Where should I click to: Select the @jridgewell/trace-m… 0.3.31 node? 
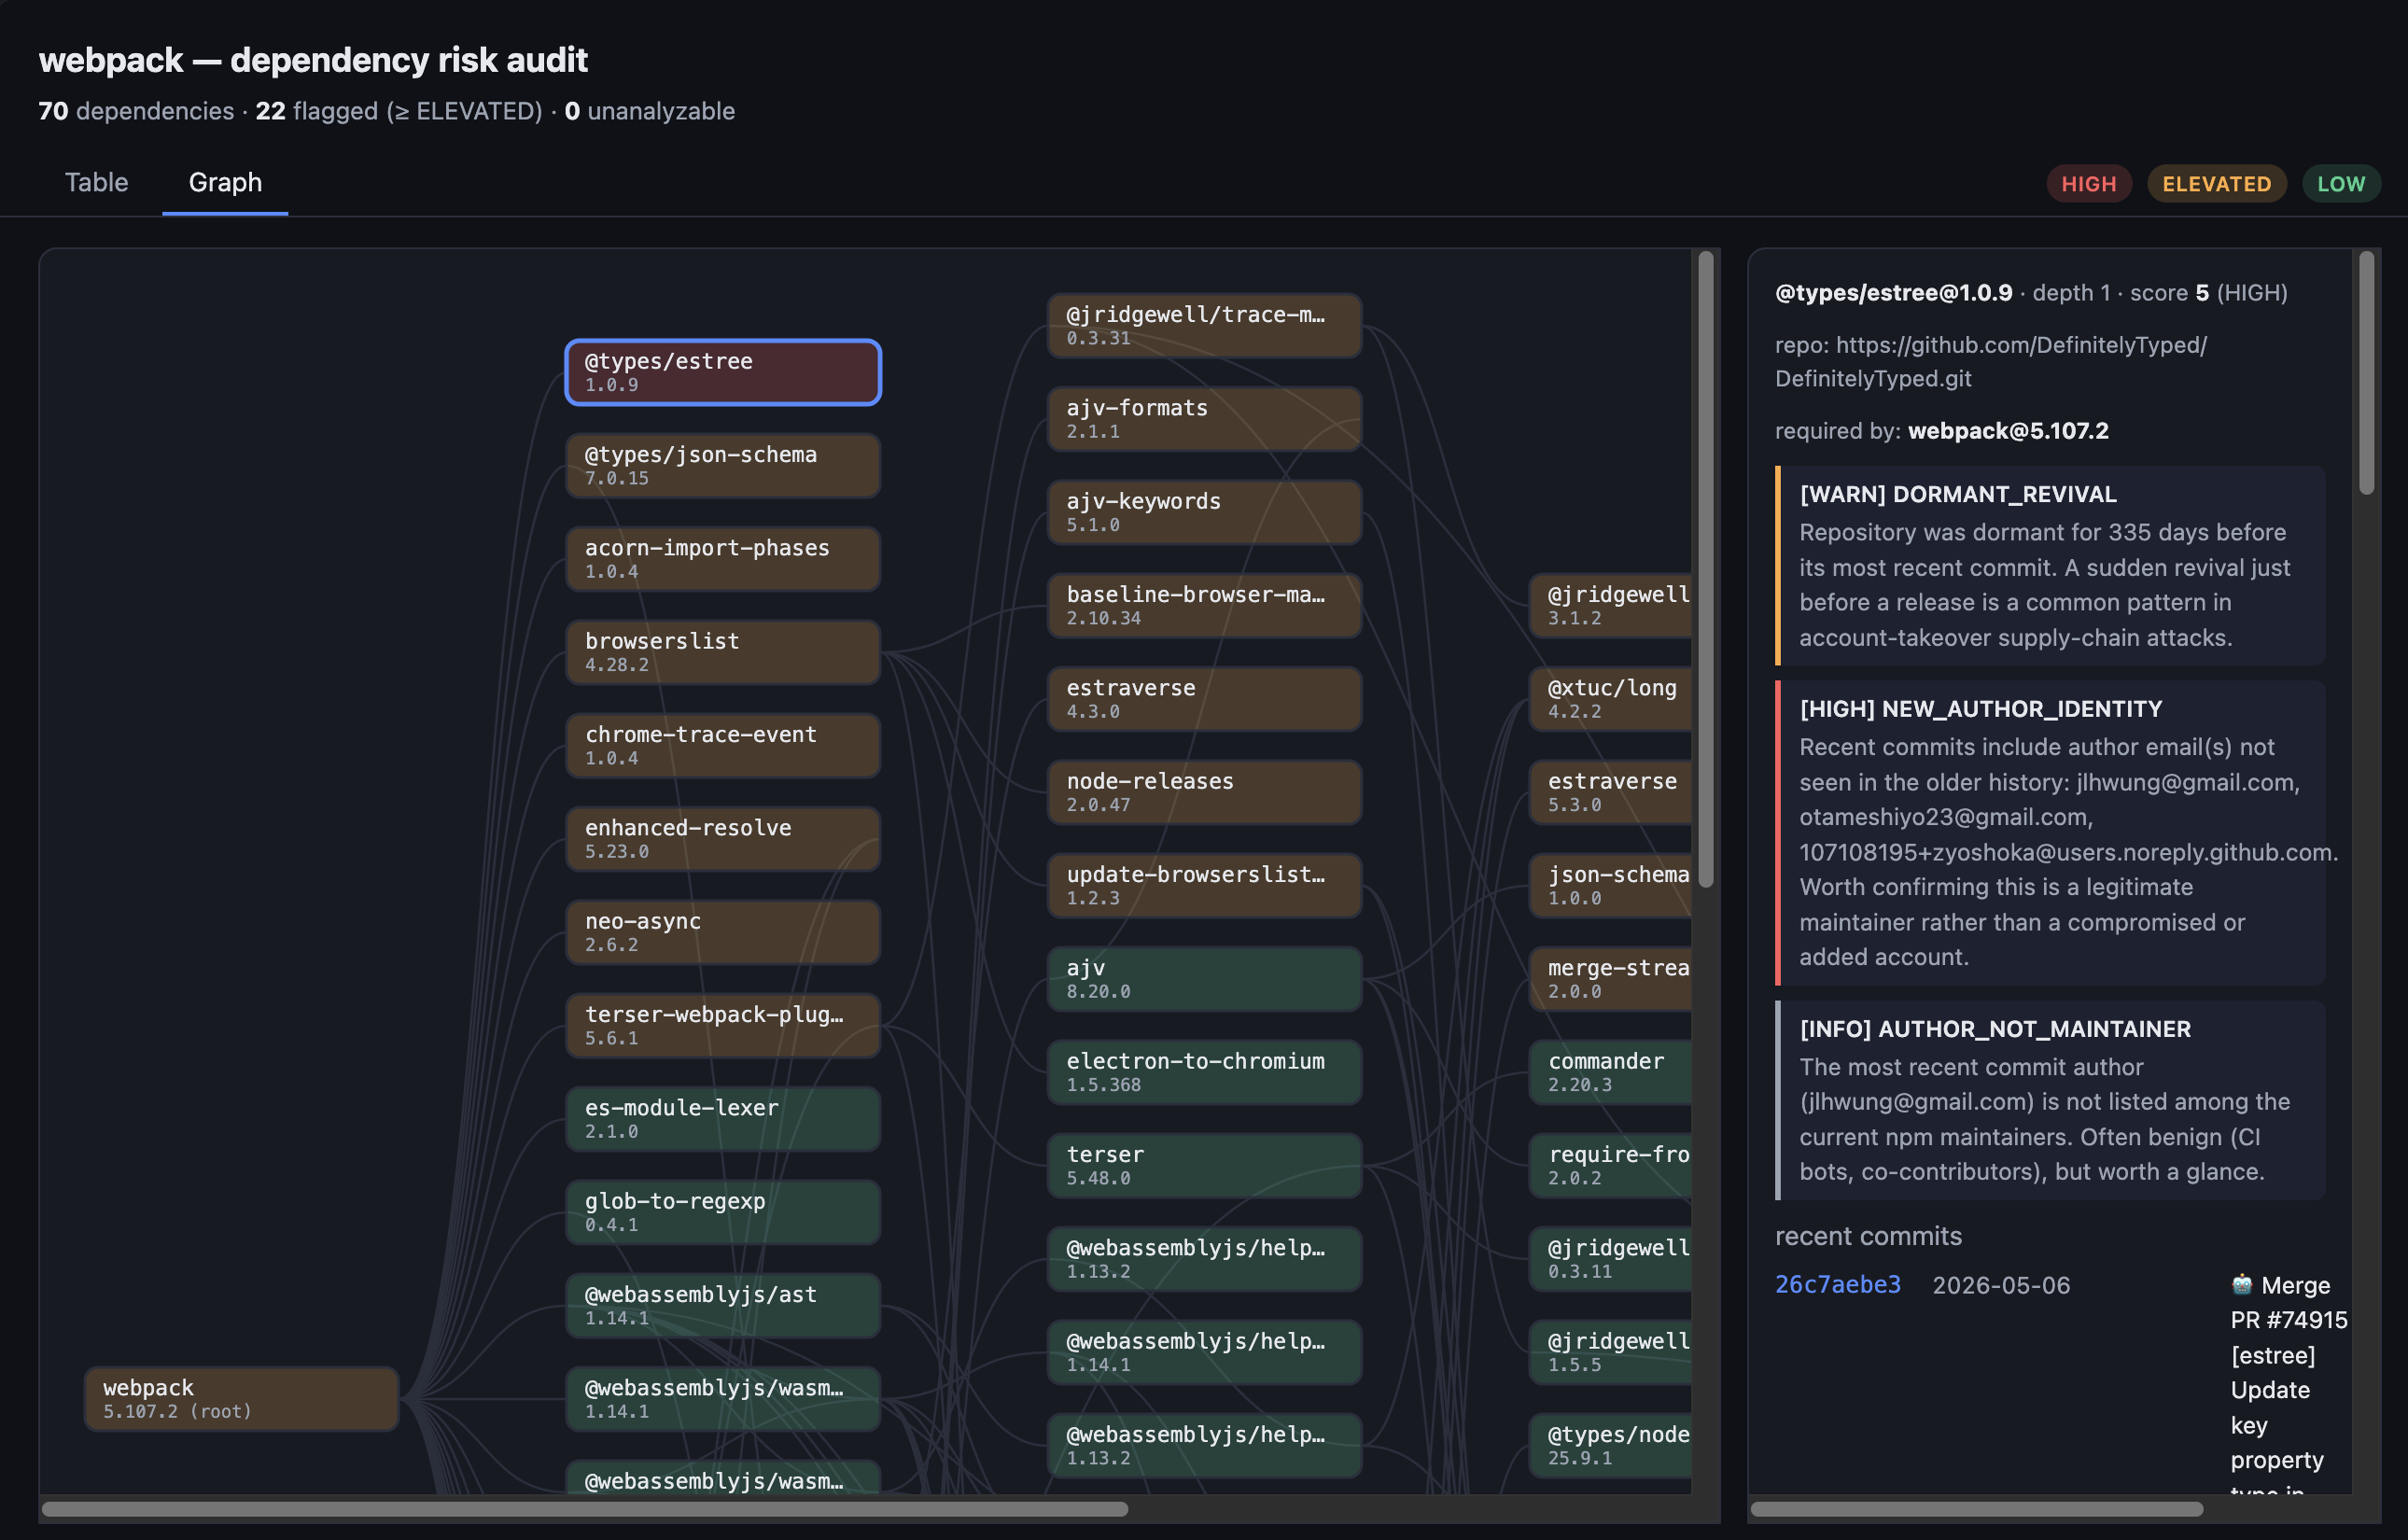[x=1204, y=325]
